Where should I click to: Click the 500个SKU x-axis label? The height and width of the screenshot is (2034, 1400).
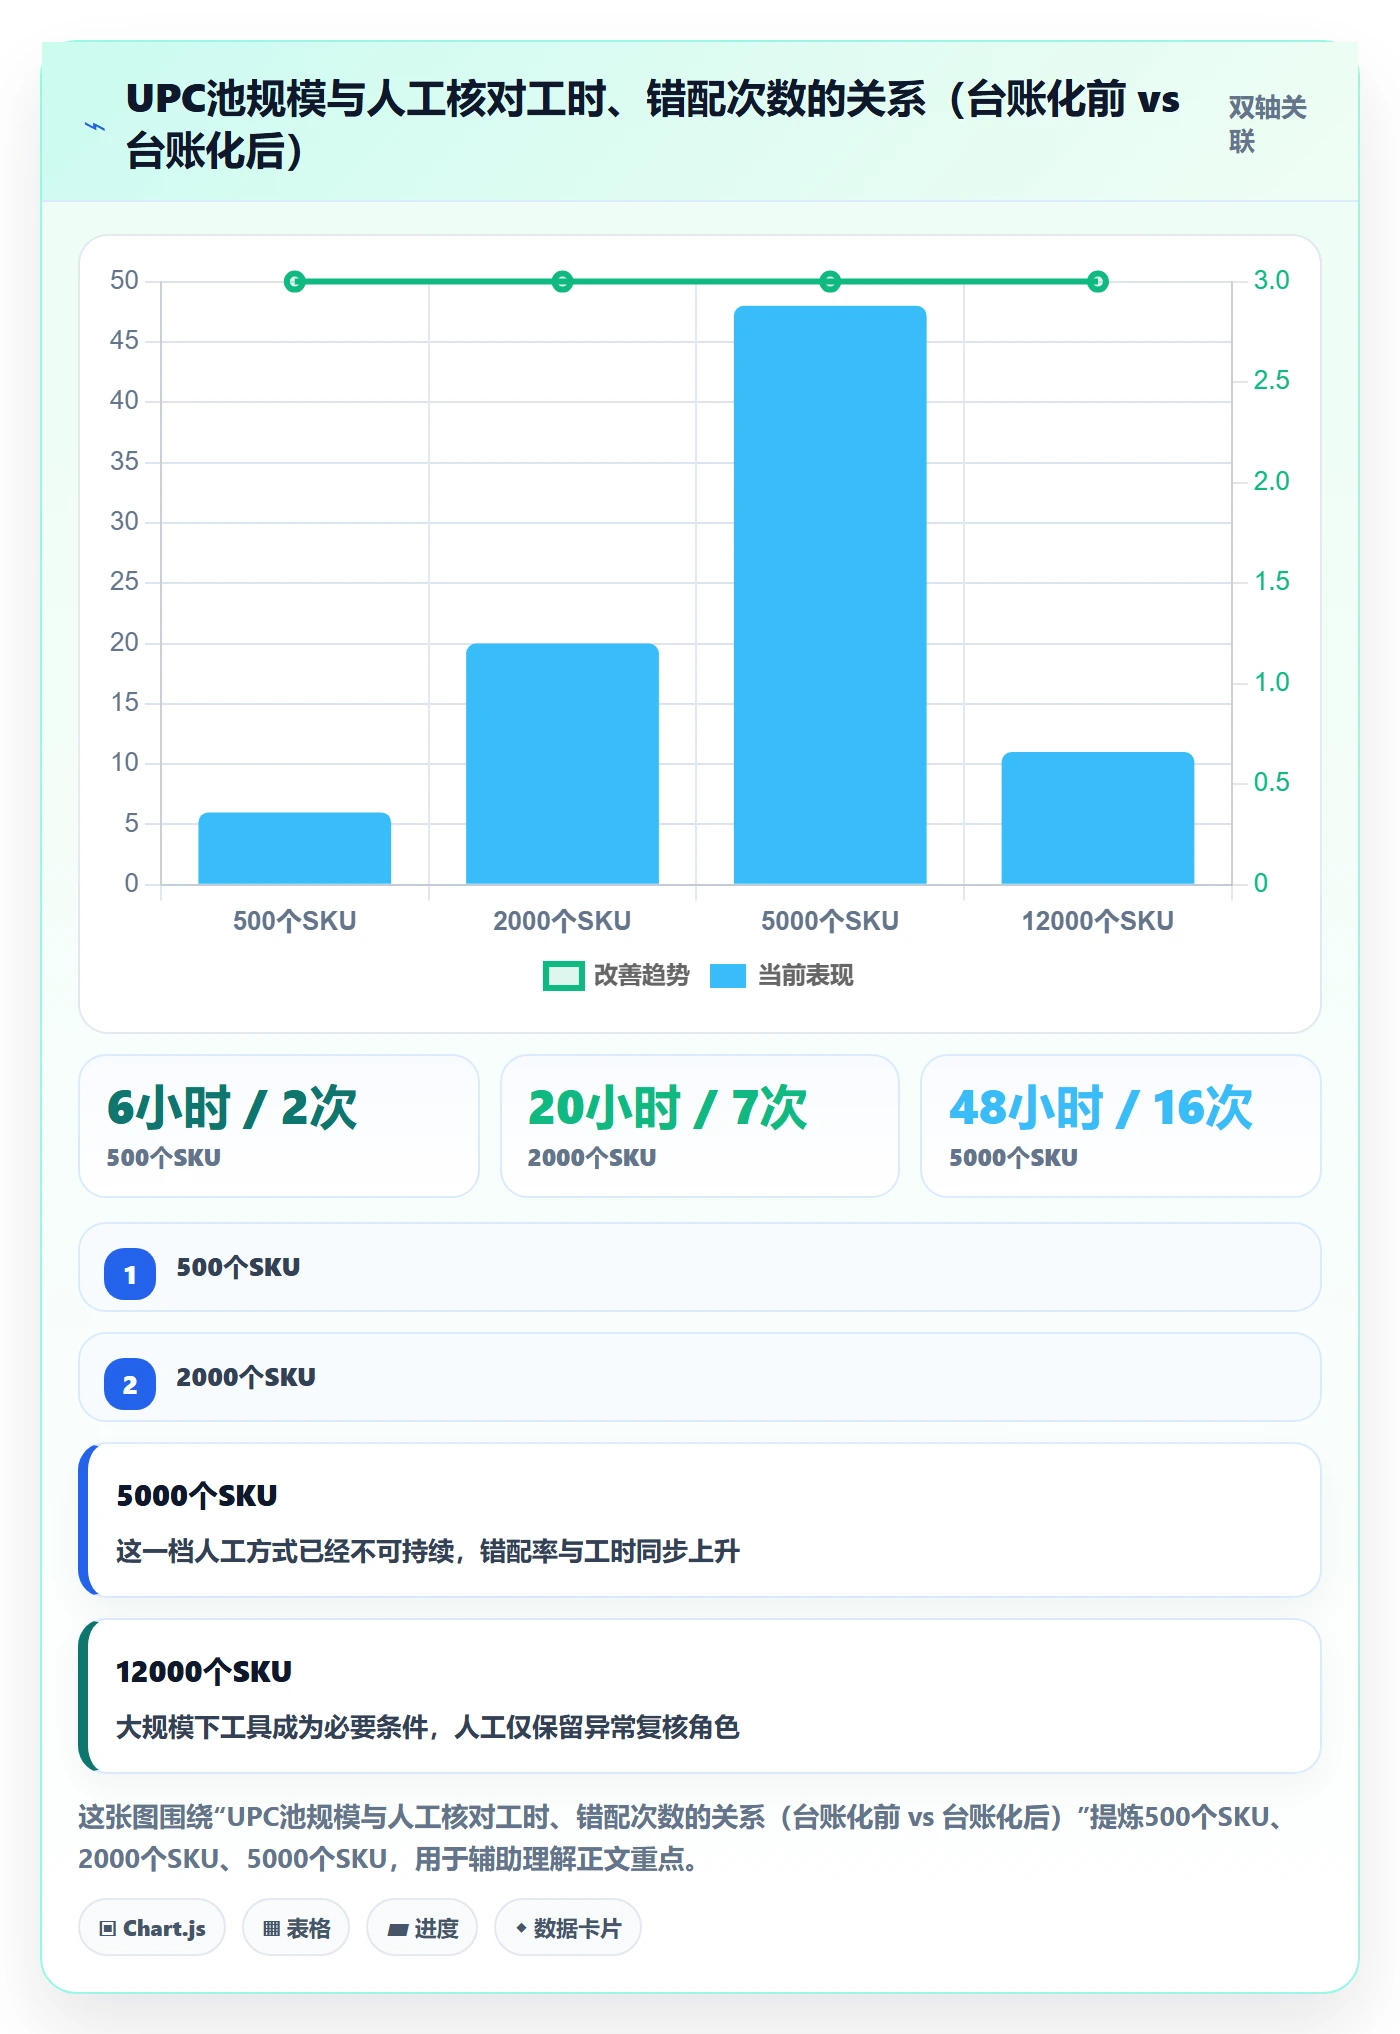tap(295, 921)
